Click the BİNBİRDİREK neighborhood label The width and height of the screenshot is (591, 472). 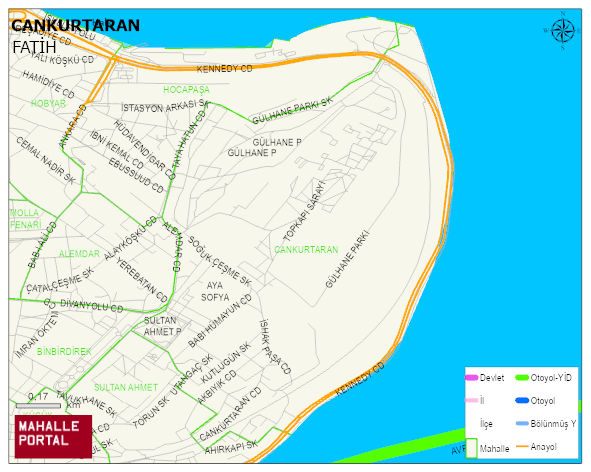(x=64, y=351)
